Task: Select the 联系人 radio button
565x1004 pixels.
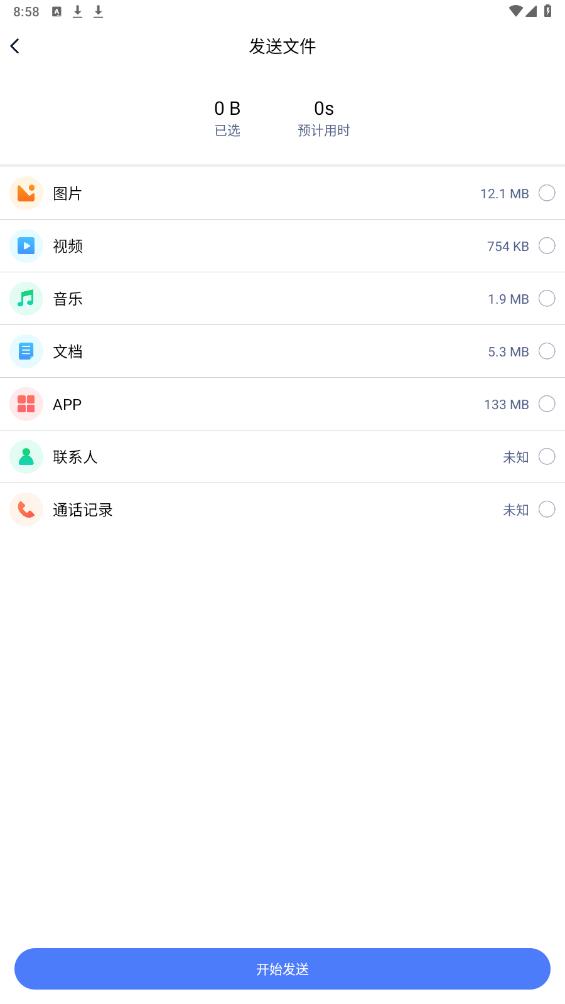Action: pyautogui.click(x=546, y=457)
